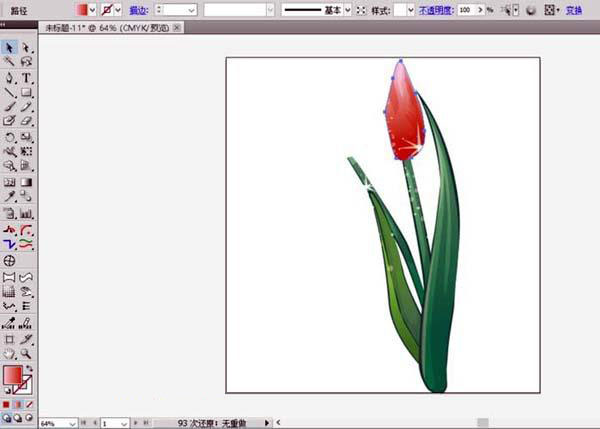The height and width of the screenshot is (429, 600).
Task: Click the 不透明度 opacity link
Action: coord(435,9)
